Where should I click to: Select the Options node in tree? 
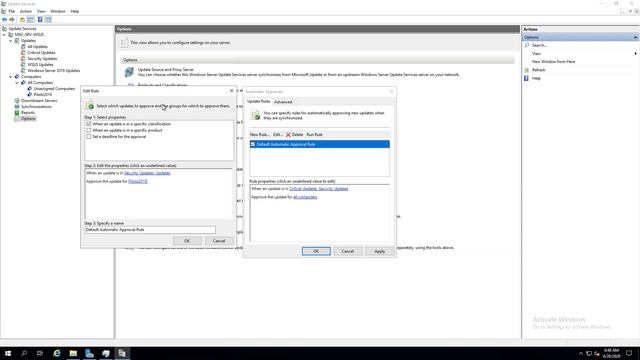(x=28, y=118)
